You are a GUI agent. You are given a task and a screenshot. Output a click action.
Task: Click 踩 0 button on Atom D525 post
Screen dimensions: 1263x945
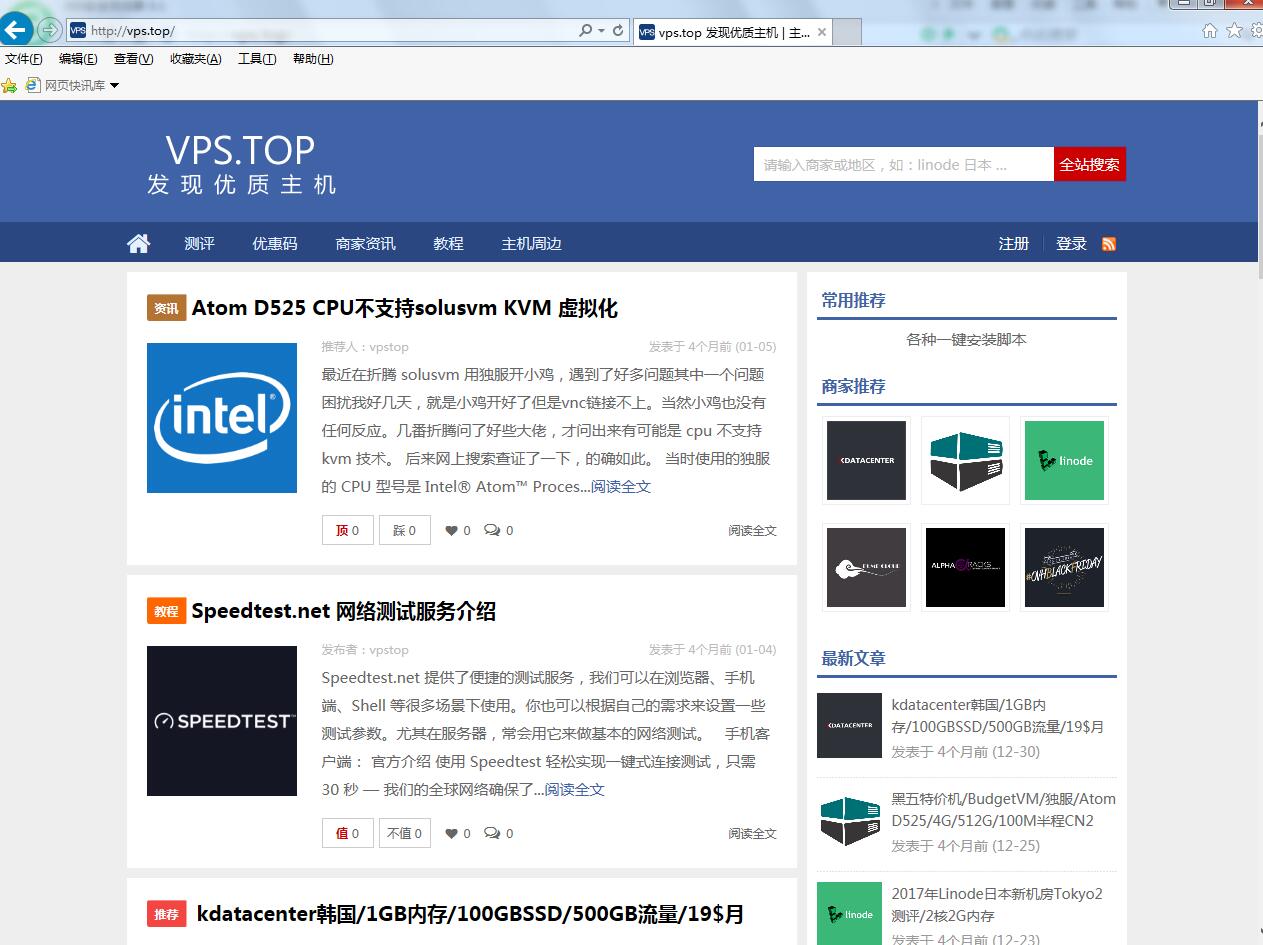point(405,530)
